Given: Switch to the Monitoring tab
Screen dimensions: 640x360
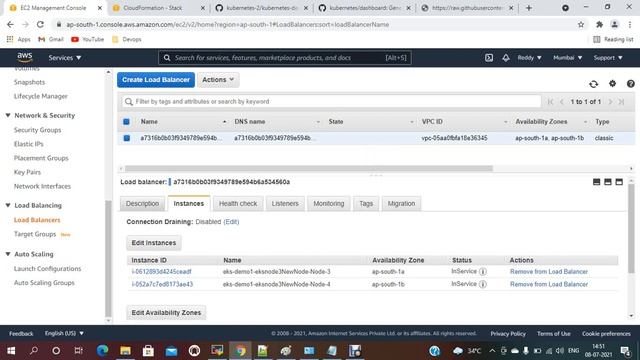Looking at the screenshot, I should point(329,203).
